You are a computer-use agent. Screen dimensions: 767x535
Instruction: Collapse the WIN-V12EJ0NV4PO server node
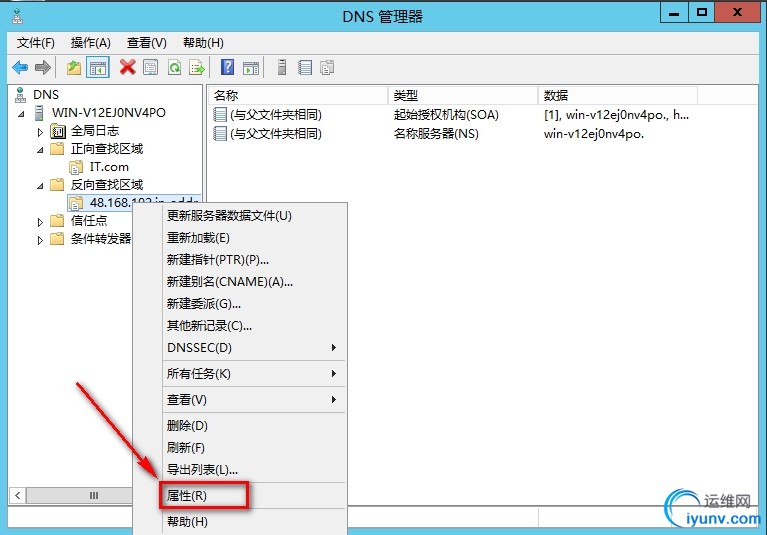point(22,114)
